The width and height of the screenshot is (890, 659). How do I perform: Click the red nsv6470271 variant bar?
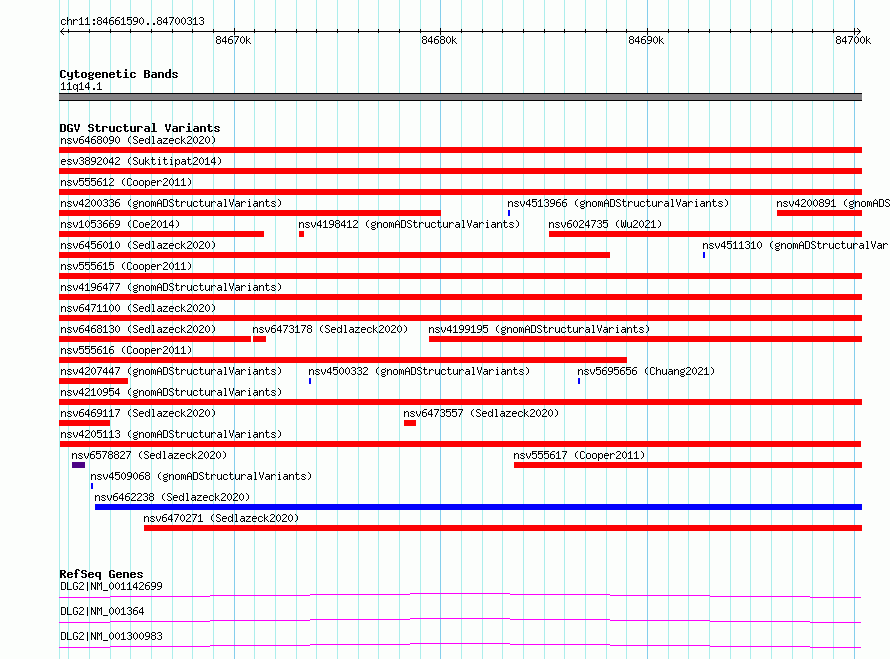coord(503,528)
